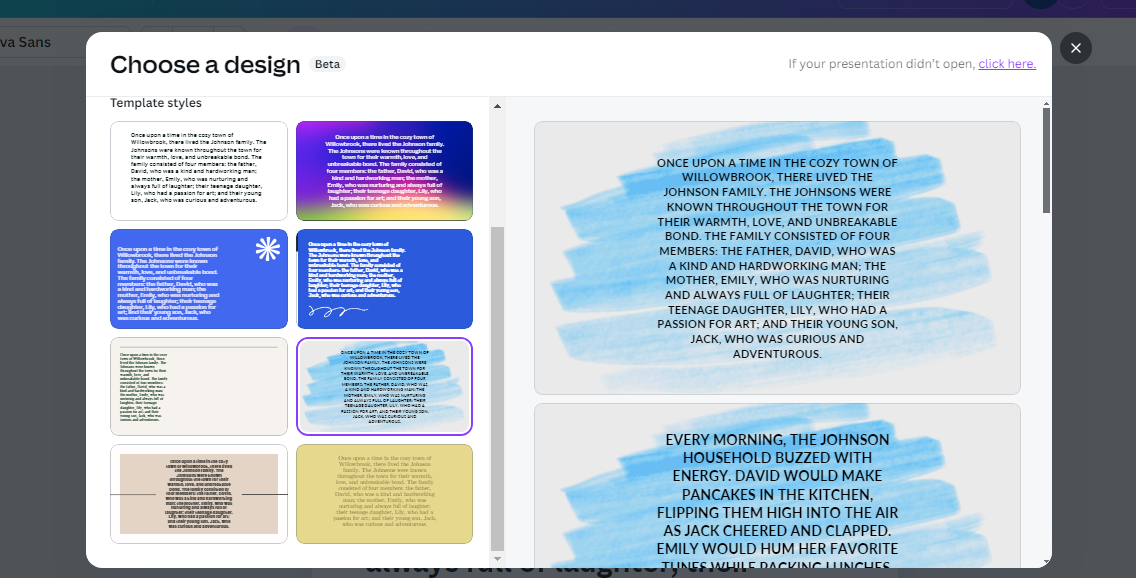Click the Beta badge beside the title

(x=327, y=64)
